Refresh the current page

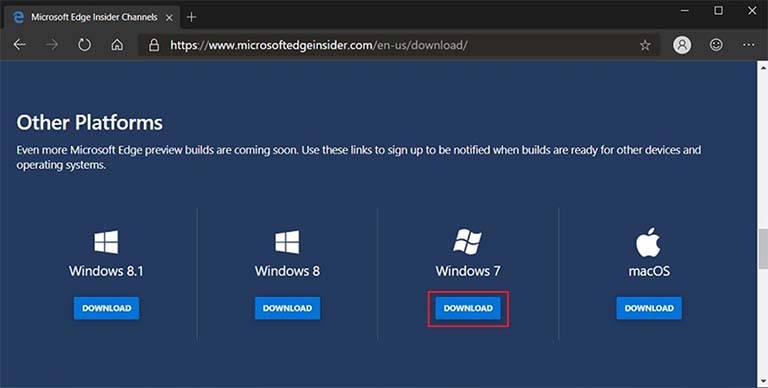coord(84,45)
